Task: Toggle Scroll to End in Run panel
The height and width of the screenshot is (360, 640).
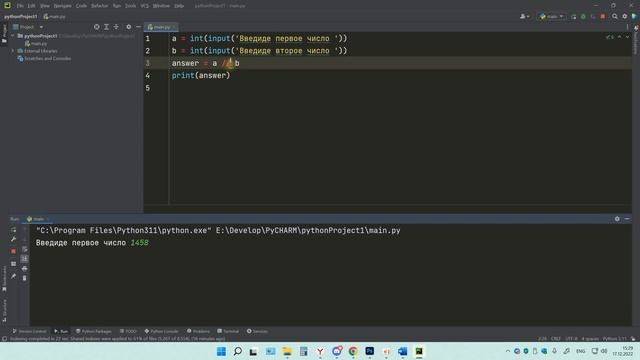Action: pos(24,259)
